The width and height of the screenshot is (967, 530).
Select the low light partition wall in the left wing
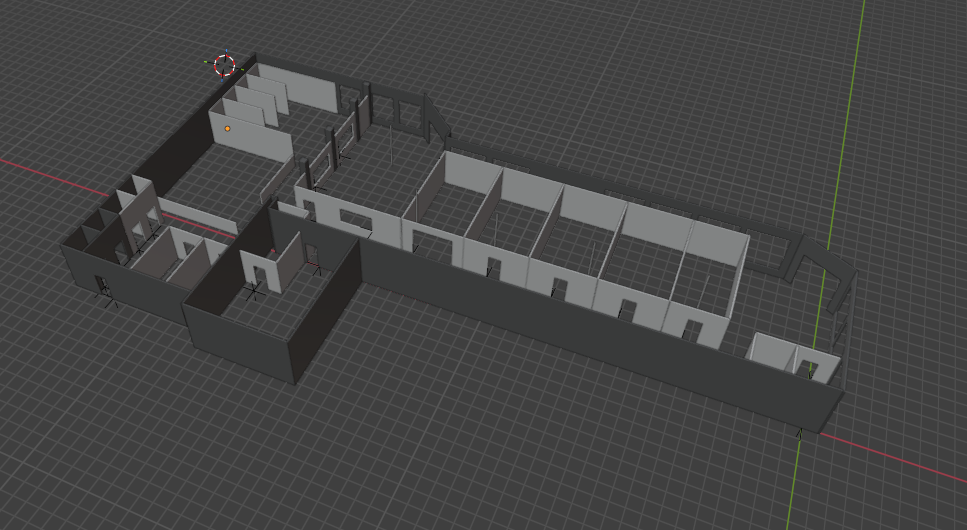[x=195, y=213]
